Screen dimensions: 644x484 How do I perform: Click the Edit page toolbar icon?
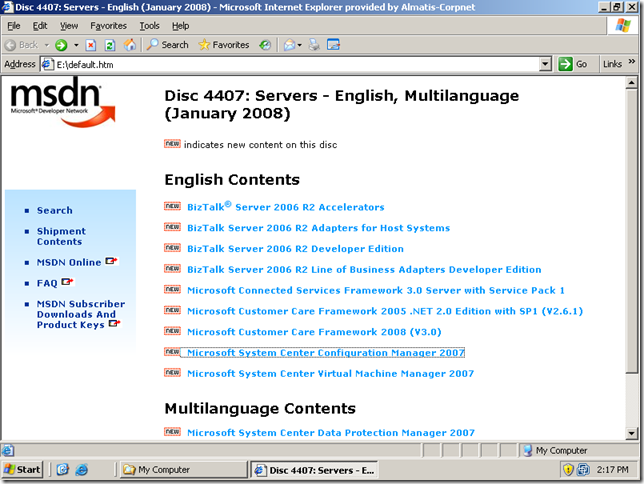click(x=333, y=44)
